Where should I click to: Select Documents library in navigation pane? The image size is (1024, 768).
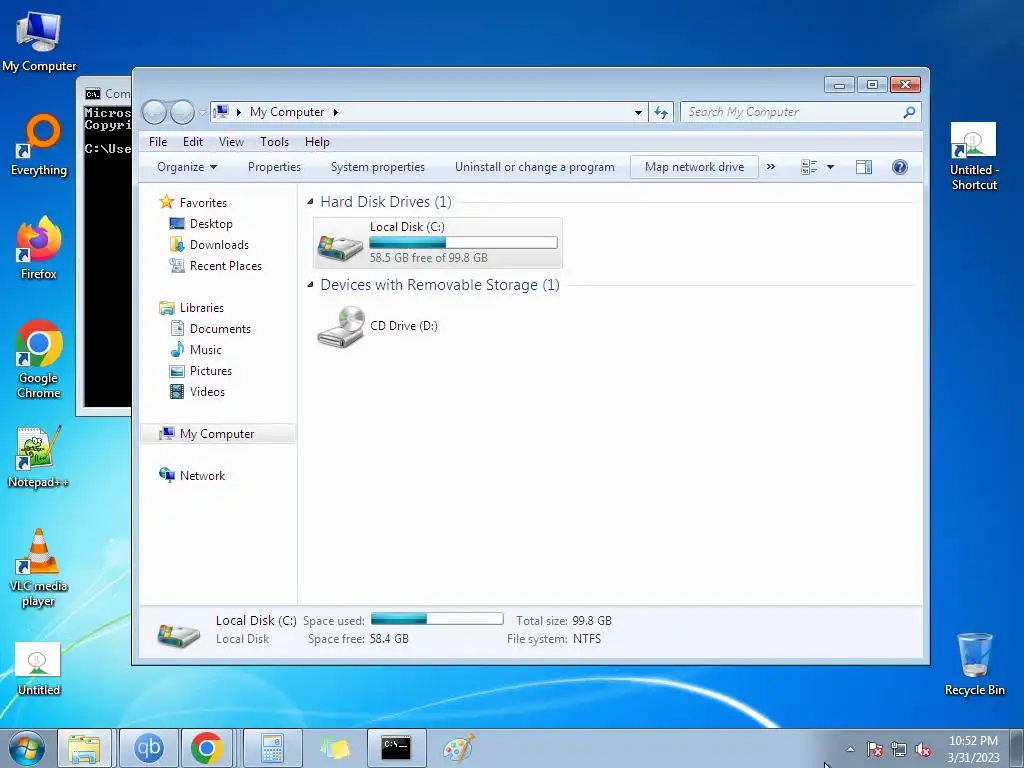220,328
